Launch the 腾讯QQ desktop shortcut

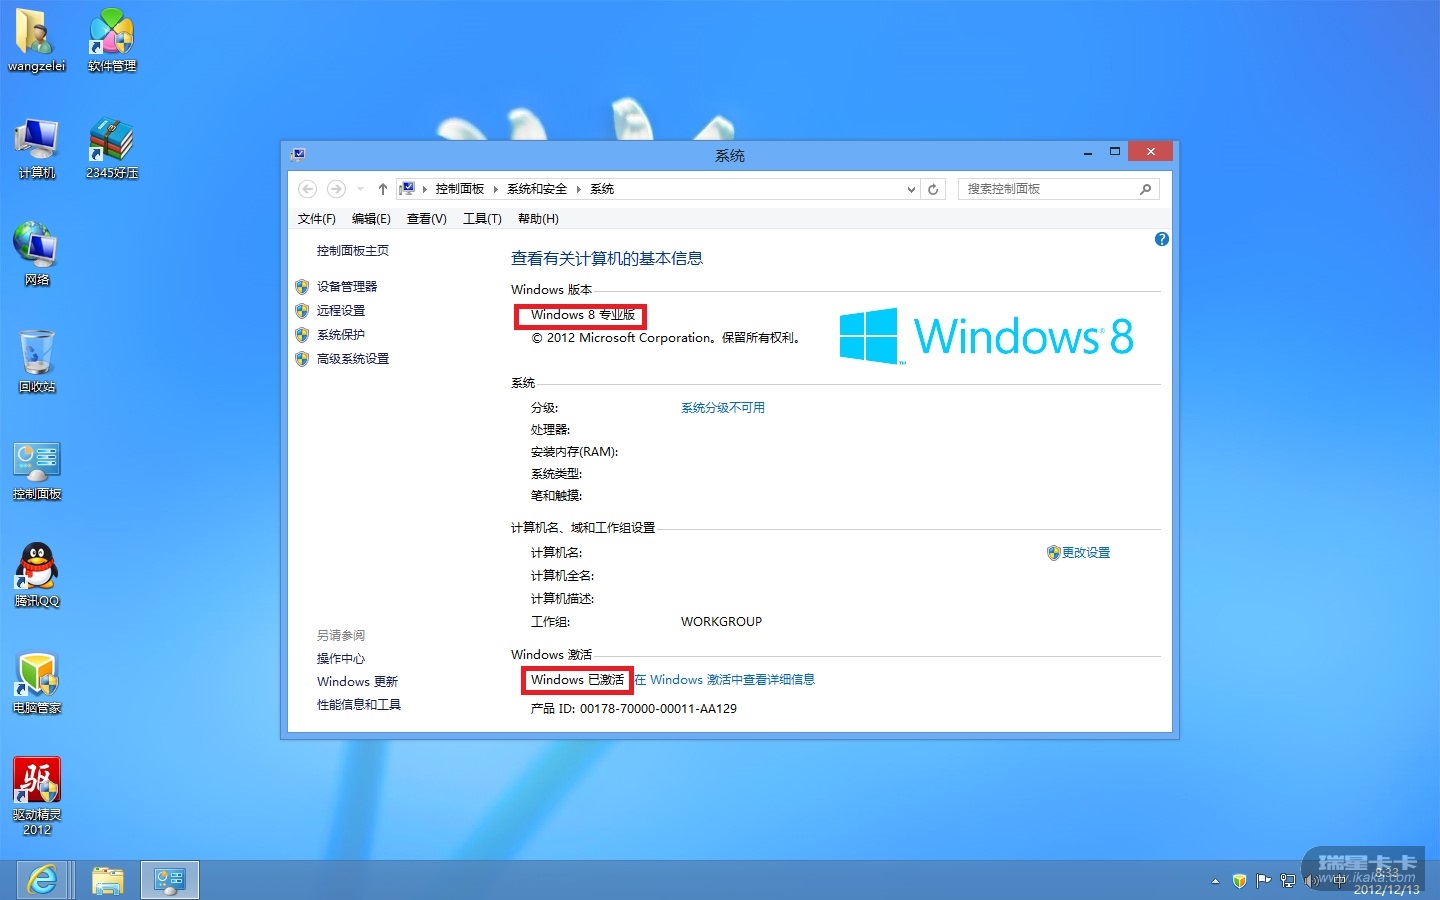pyautogui.click(x=36, y=576)
